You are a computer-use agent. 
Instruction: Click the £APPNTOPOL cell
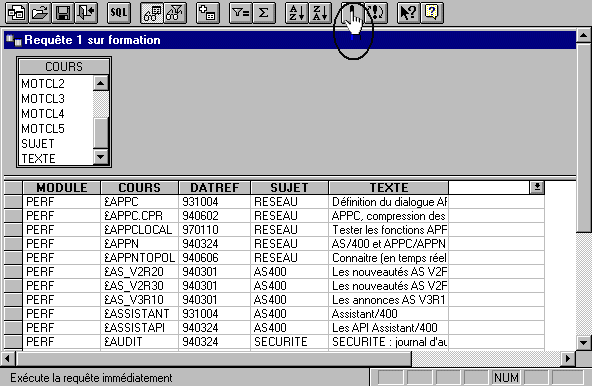point(139,258)
